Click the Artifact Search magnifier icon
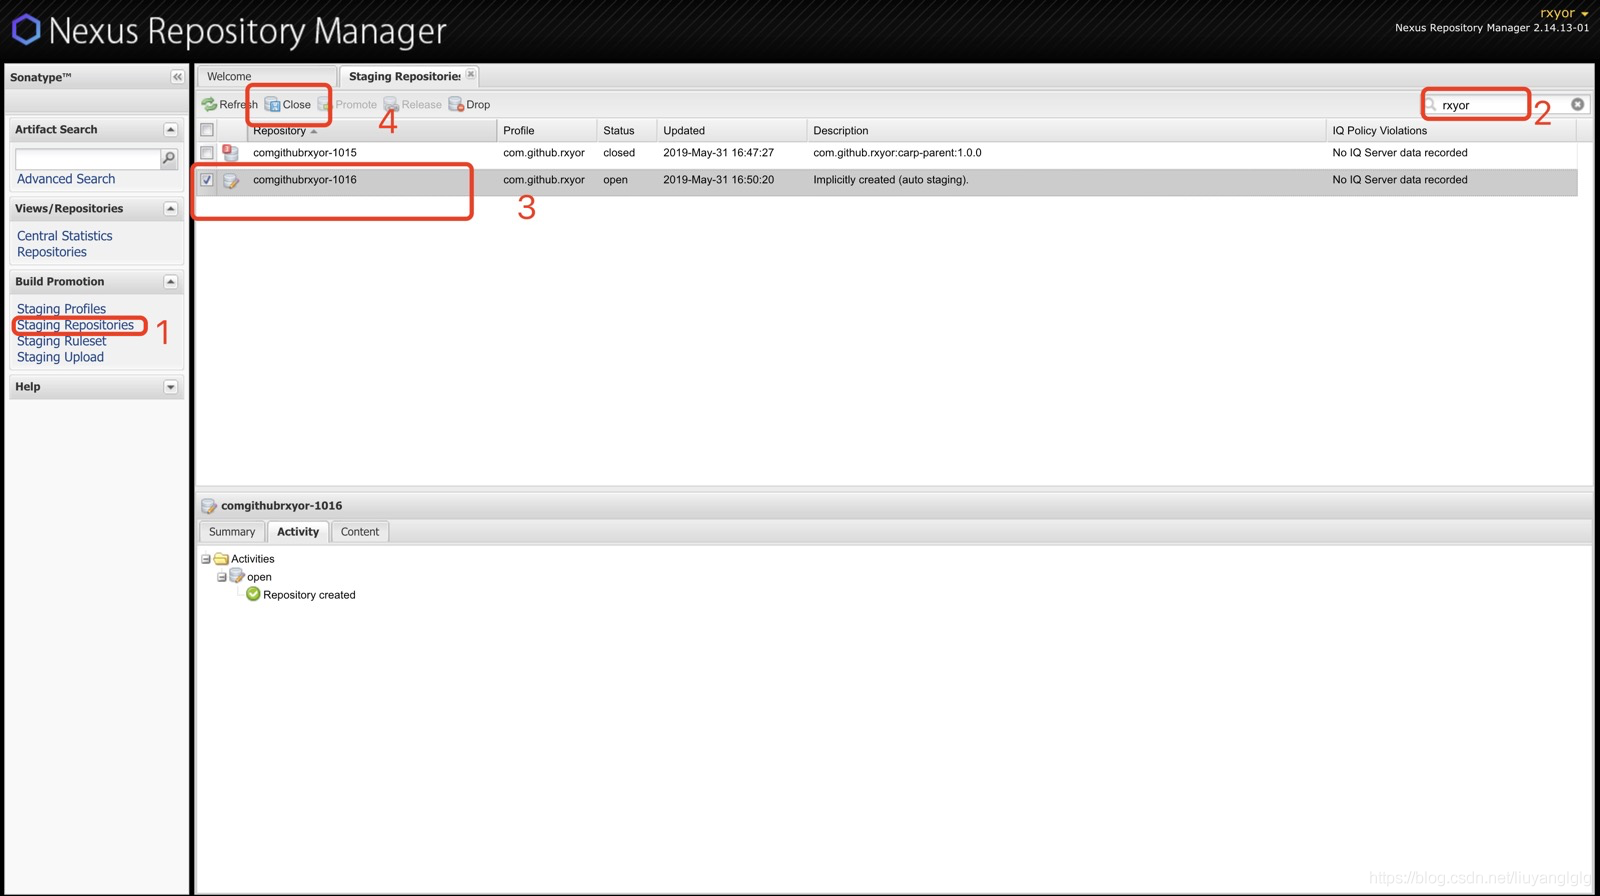The image size is (1600, 896). click(x=169, y=158)
